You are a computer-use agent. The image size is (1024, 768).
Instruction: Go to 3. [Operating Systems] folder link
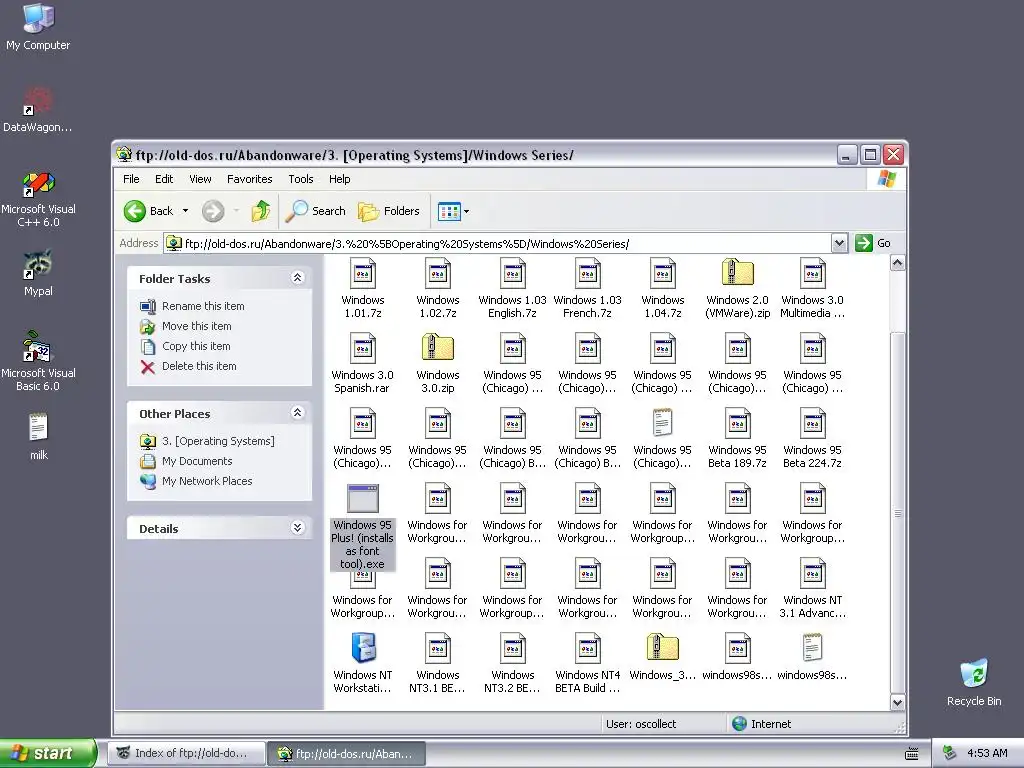click(x=218, y=441)
